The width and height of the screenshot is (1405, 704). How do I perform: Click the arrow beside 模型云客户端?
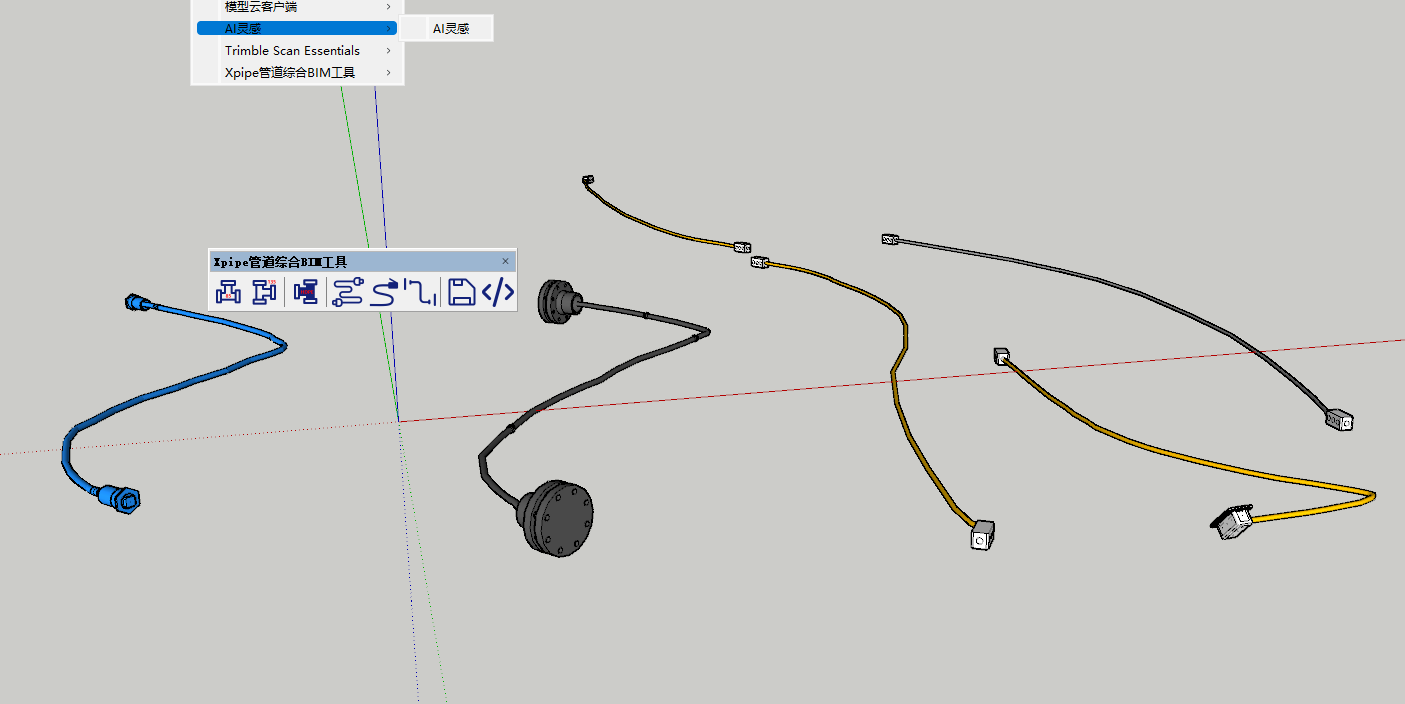coord(388,7)
